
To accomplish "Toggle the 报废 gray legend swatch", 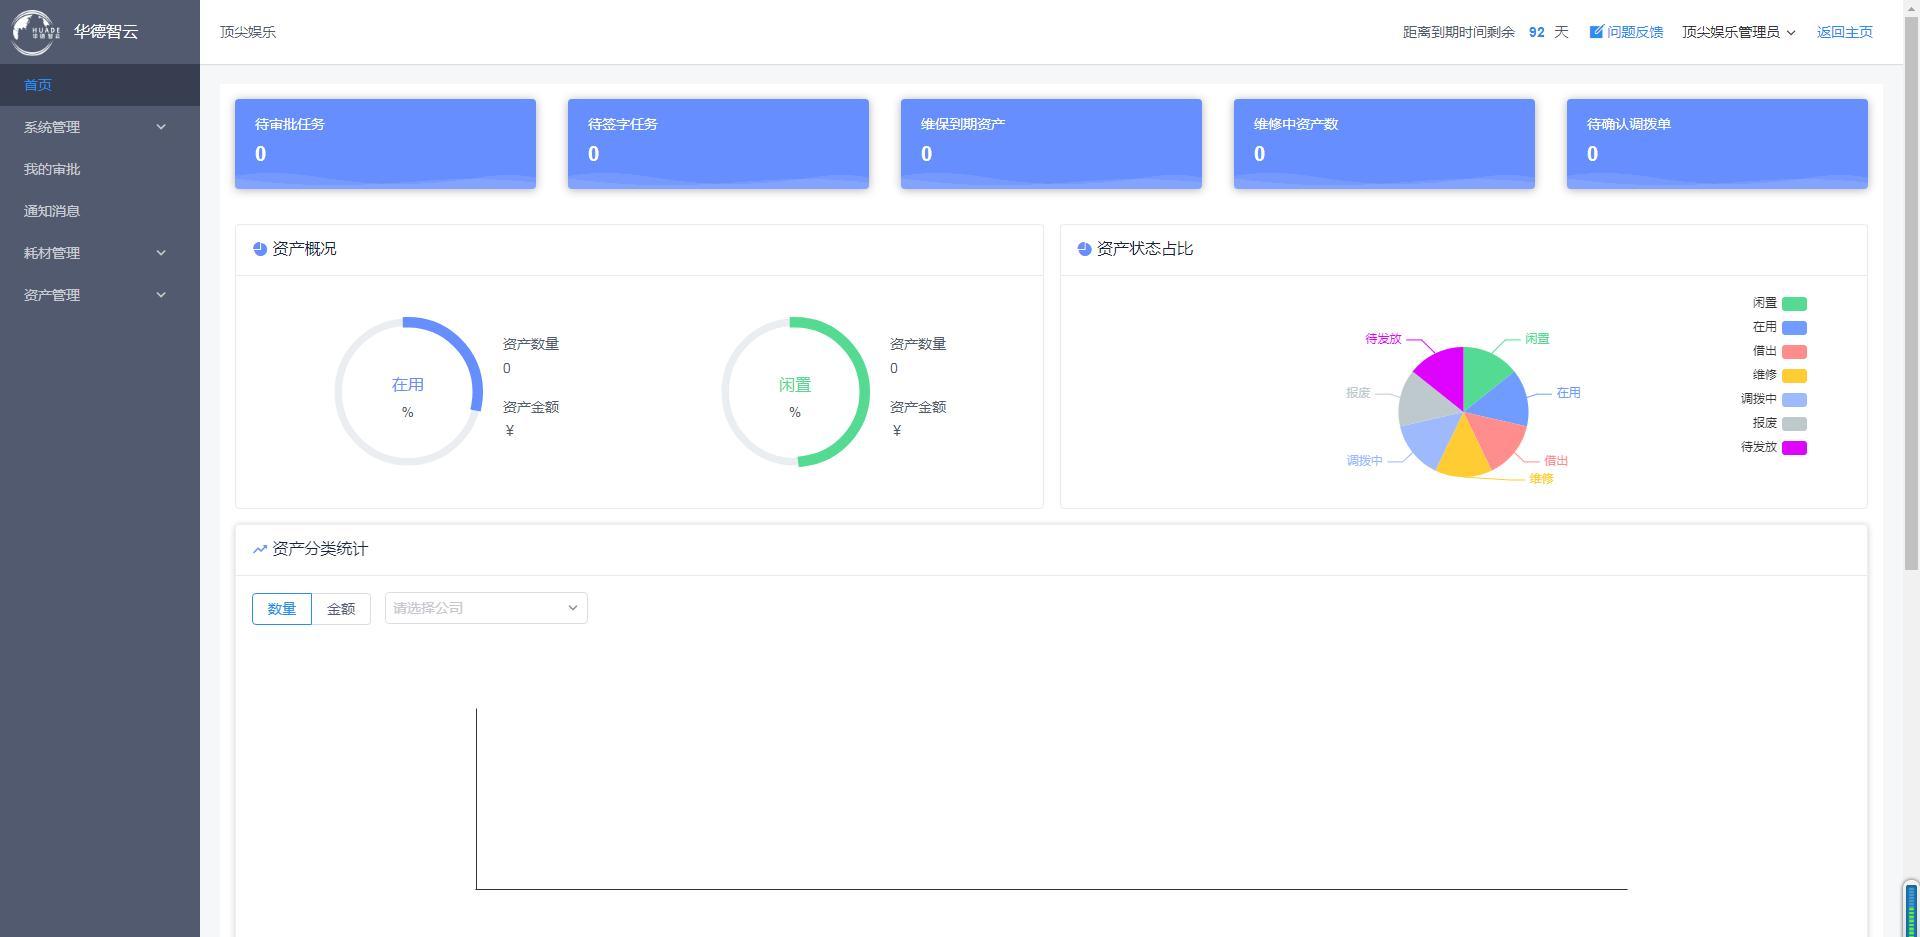I will [x=1794, y=423].
